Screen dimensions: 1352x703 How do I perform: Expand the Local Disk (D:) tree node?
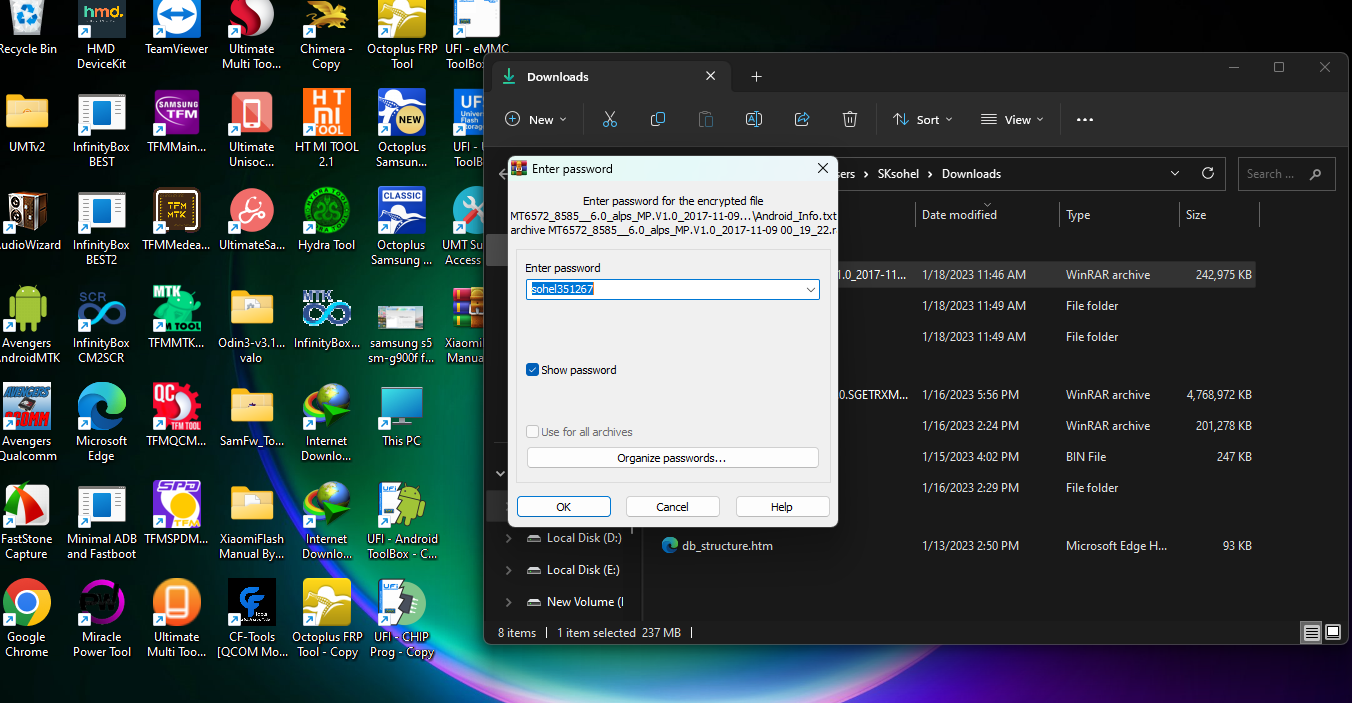pyautogui.click(x=508, y=538)
